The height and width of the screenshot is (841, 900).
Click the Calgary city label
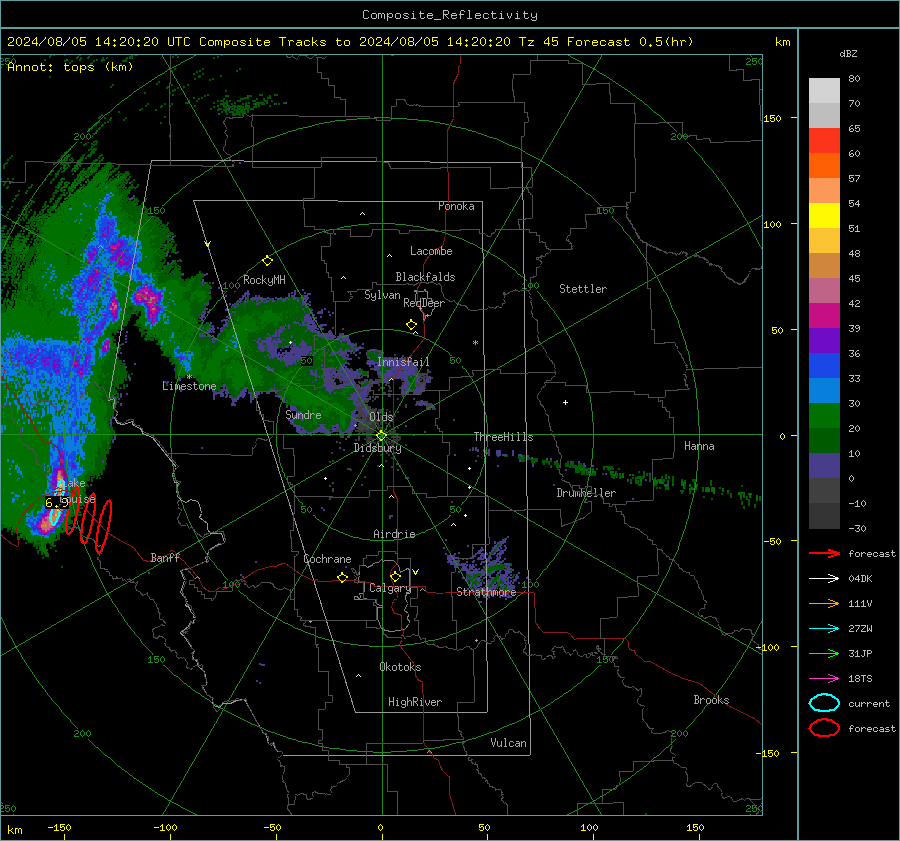(390, 588)
